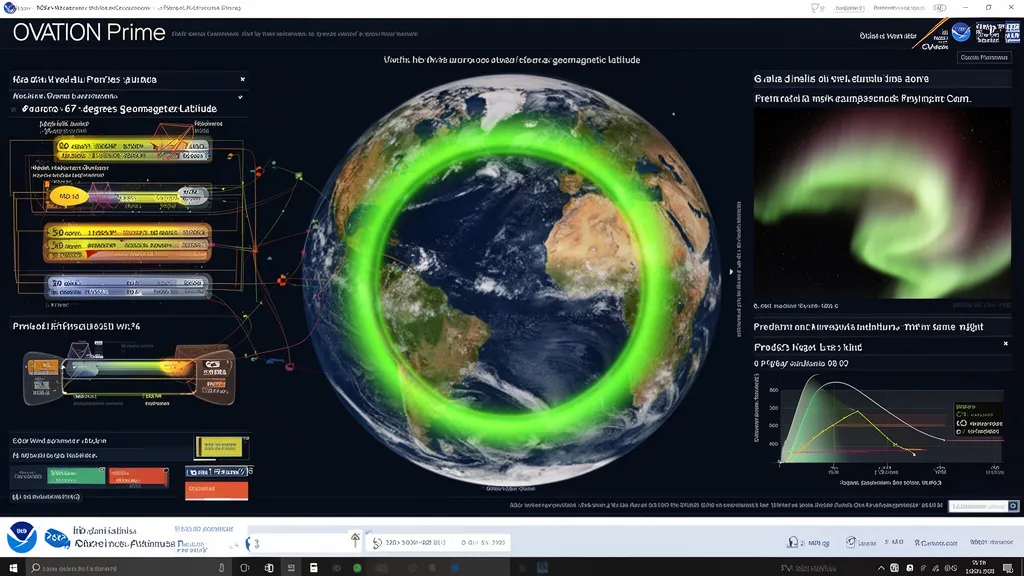Click the NOAA logo in the bottom bar

(x=22, y=537)
